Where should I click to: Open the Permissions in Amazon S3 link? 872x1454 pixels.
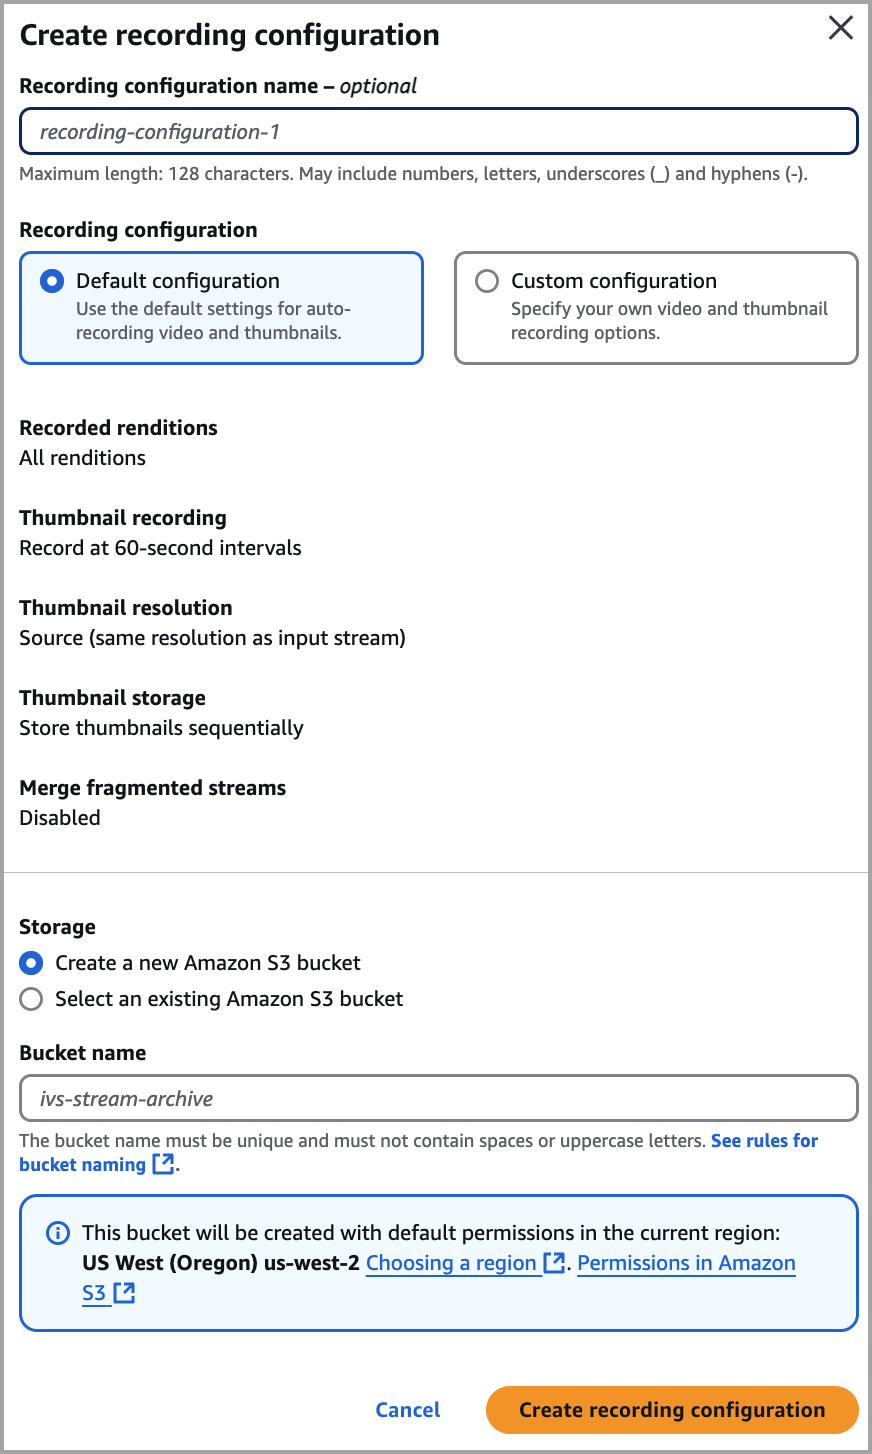pyautogui.click(x=686, y=1263)
